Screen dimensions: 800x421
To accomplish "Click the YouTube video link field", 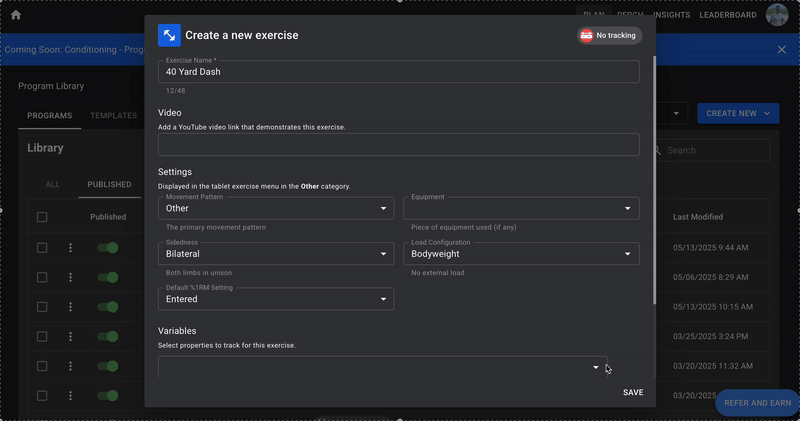I will (x=398, y=144).
